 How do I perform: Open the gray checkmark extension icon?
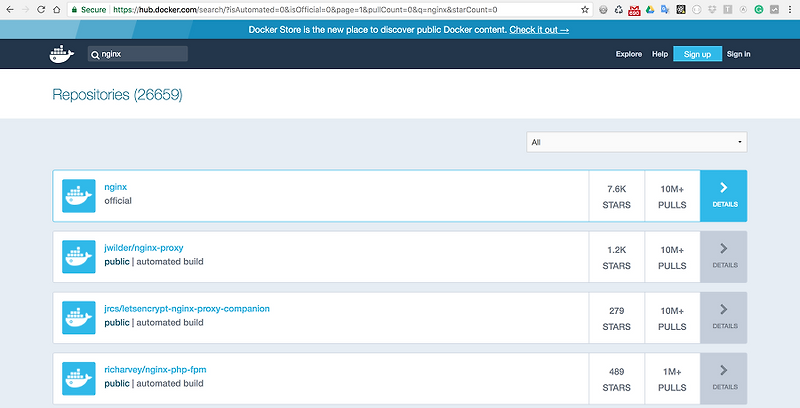coord(774,10)
